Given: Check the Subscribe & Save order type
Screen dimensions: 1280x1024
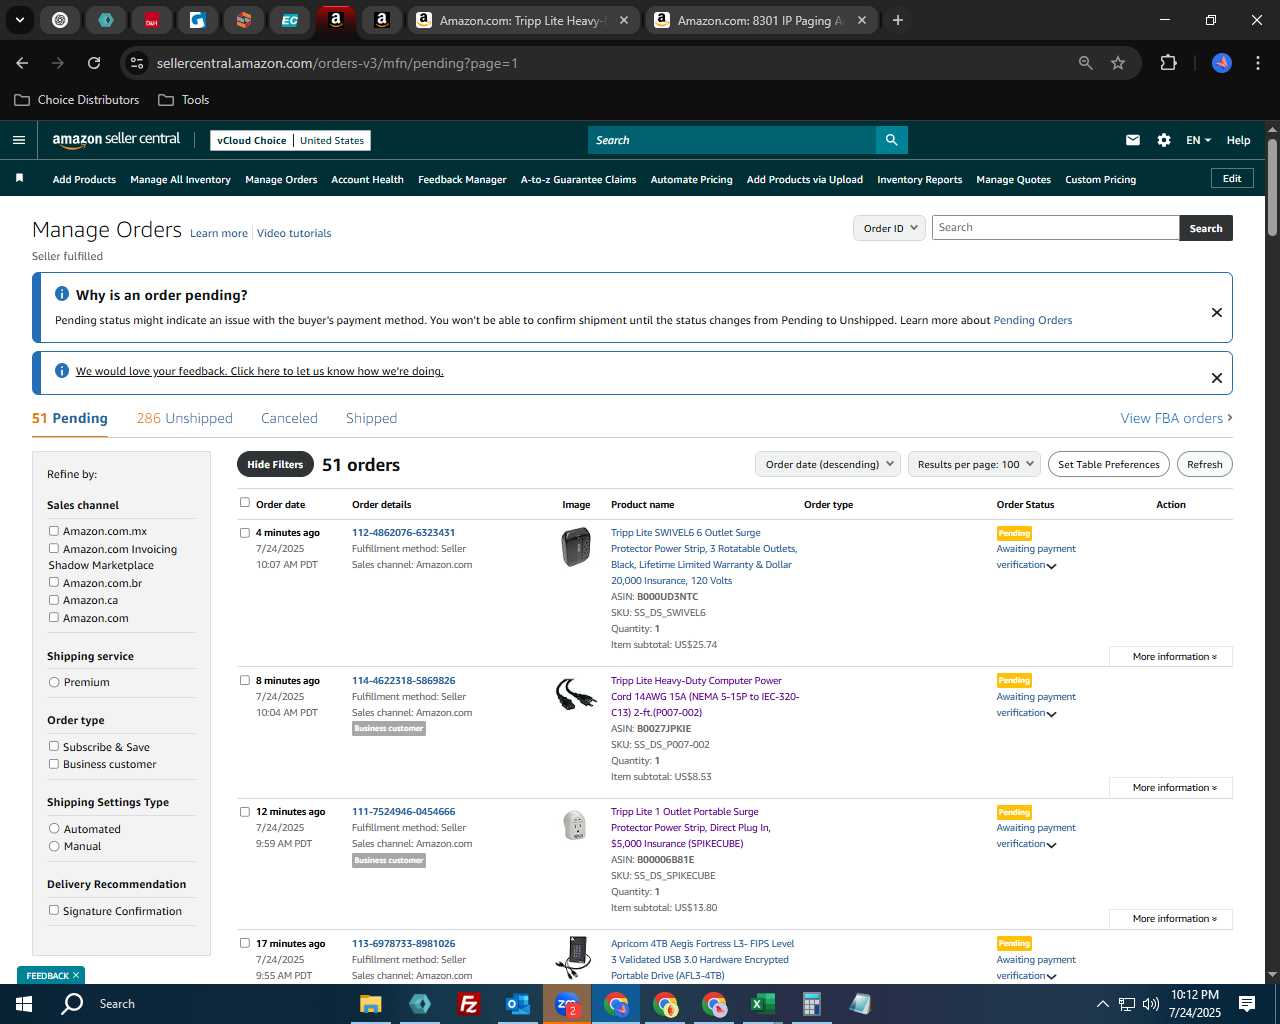Looking at the screenshot, I should click(x=54, y=746).
